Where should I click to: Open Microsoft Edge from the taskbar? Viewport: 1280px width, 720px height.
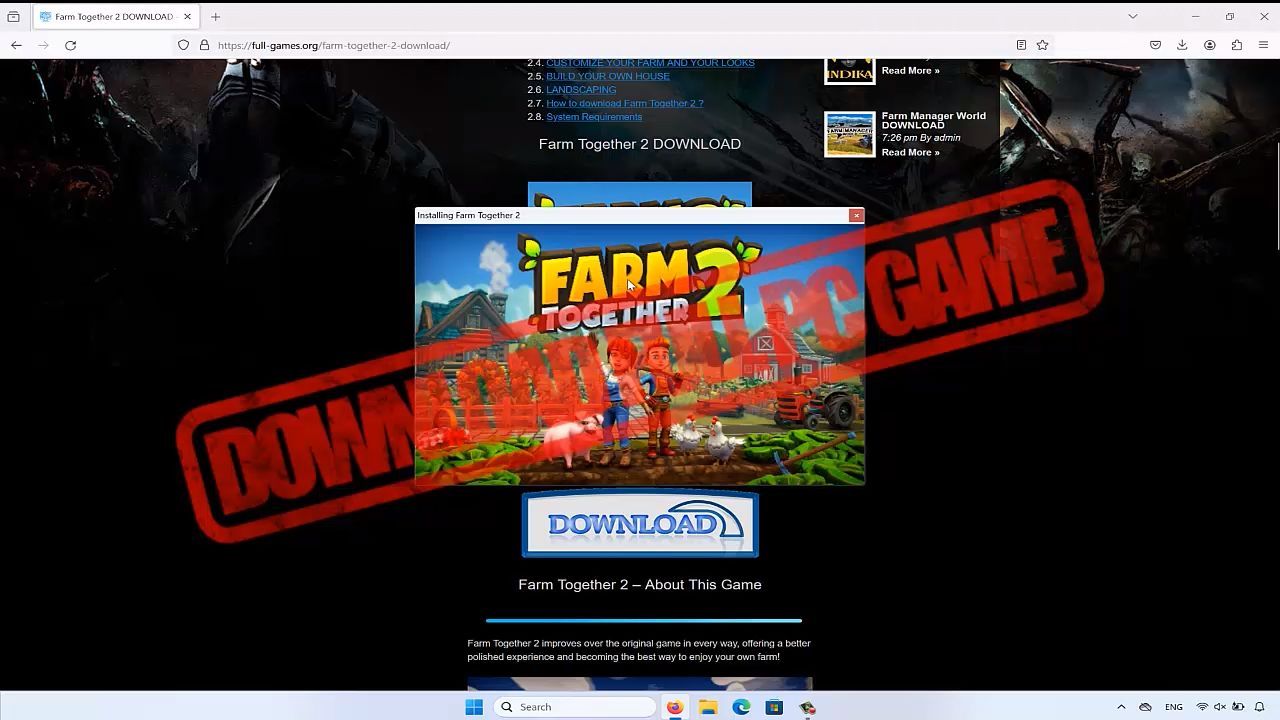[x=741, y=707]
